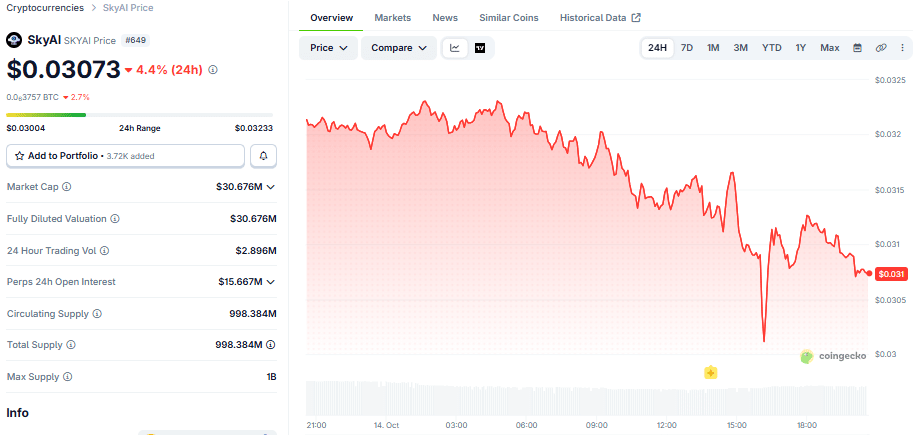919x435 pixels.
Task: Copy chart link via chain icon
Action: pyautogui.click(x=881, y=48)
